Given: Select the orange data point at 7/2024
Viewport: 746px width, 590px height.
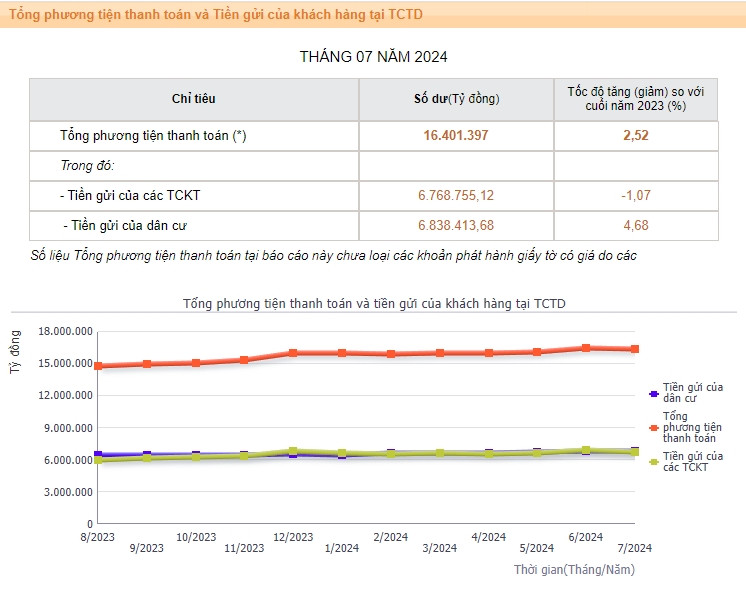Looking at the screenshot, I should (x=635, y=349).
